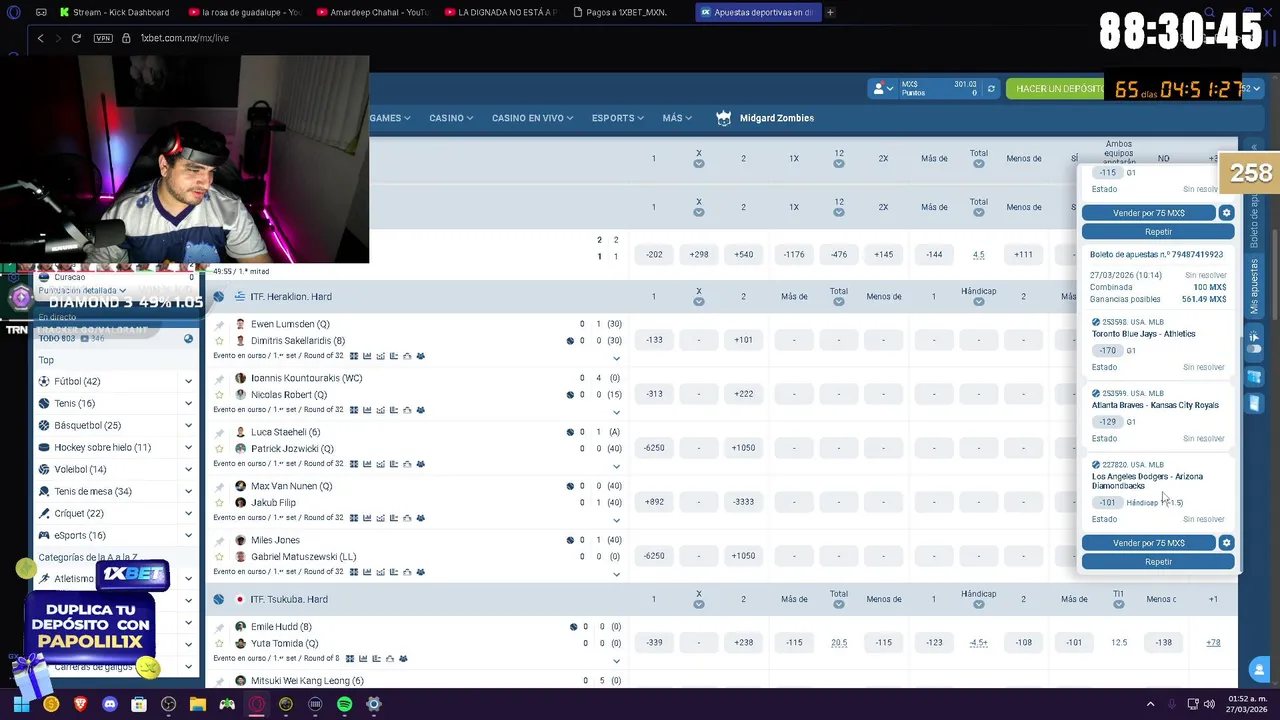Click the upper Repetir button

[x=1158, y=232]
